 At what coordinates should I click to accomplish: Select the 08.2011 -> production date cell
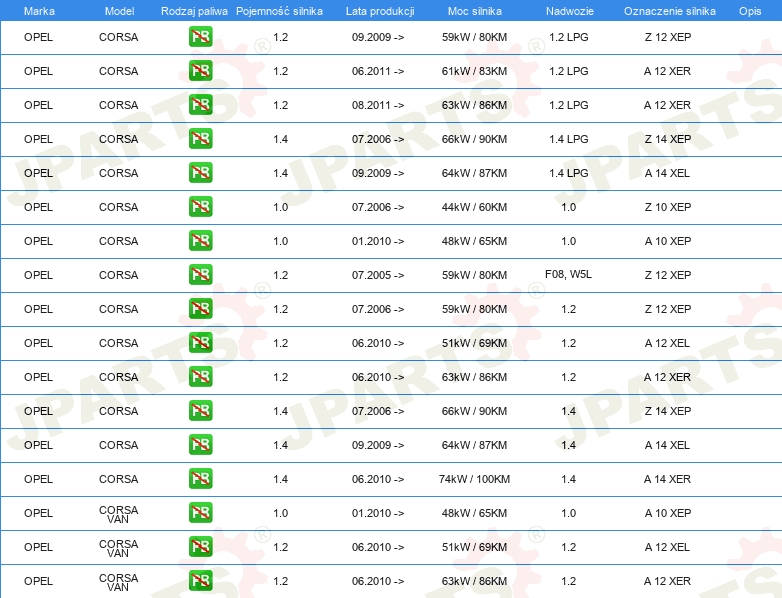[378, 105]
